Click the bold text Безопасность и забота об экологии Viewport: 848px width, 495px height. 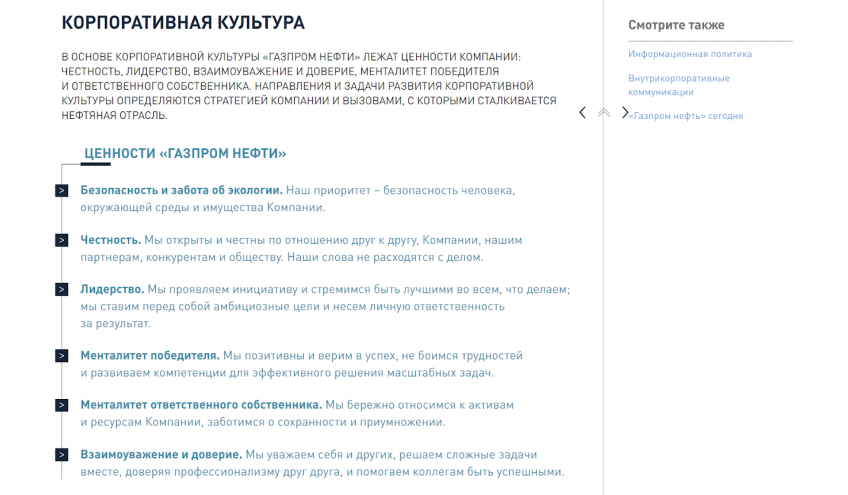click(x=181, y=190)
